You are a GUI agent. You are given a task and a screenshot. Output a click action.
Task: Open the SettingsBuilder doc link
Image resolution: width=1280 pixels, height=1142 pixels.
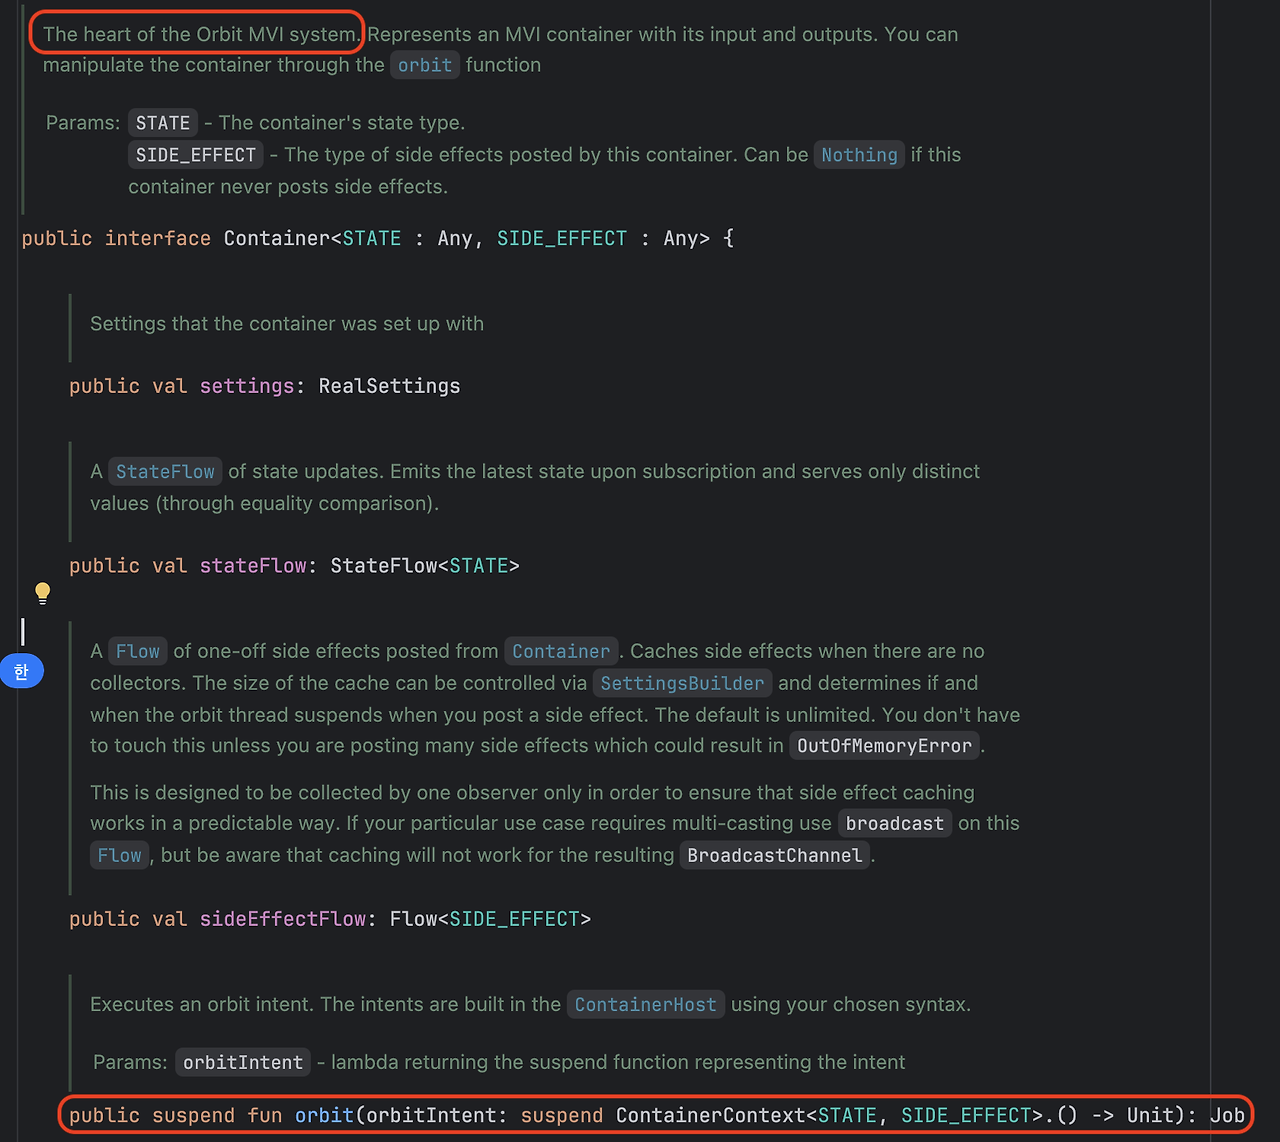click(682, 684)
